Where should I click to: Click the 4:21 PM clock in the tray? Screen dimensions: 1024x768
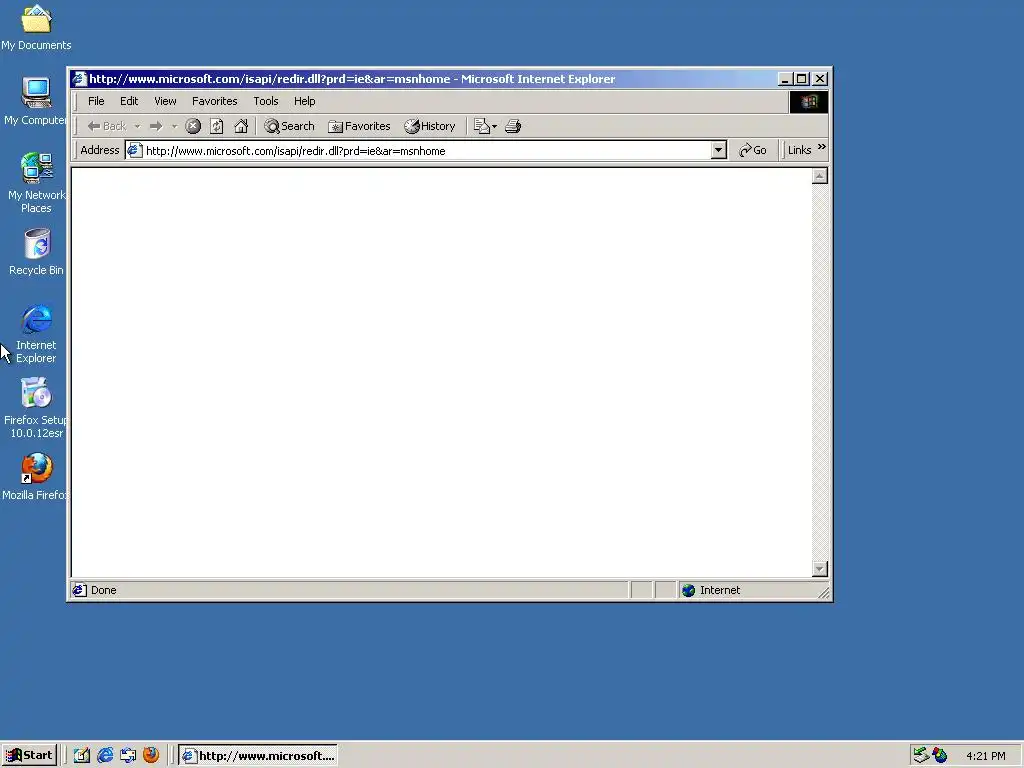click(x=985, y=756)
